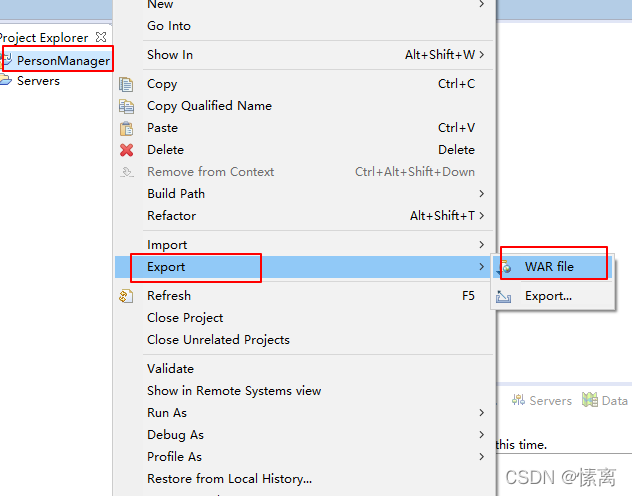Click the Paste clipboard icon
Image resolution: width=632 pixels, height=496 pixels.
(126, 129)
